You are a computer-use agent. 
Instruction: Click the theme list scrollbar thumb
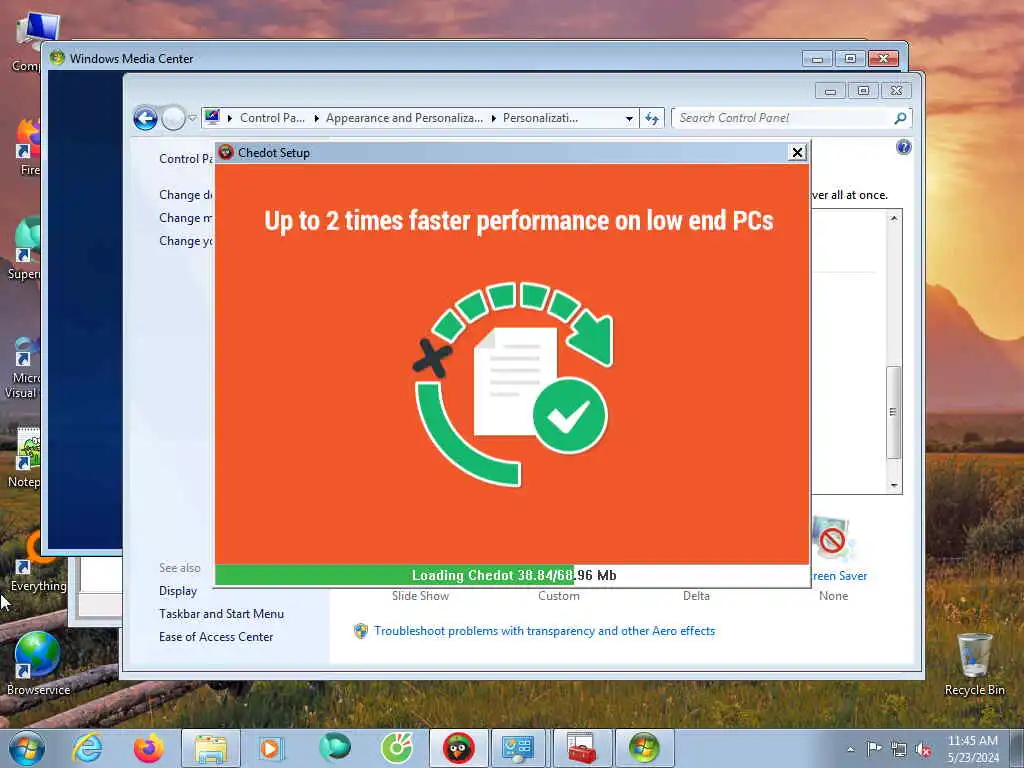tap(893, 412)
